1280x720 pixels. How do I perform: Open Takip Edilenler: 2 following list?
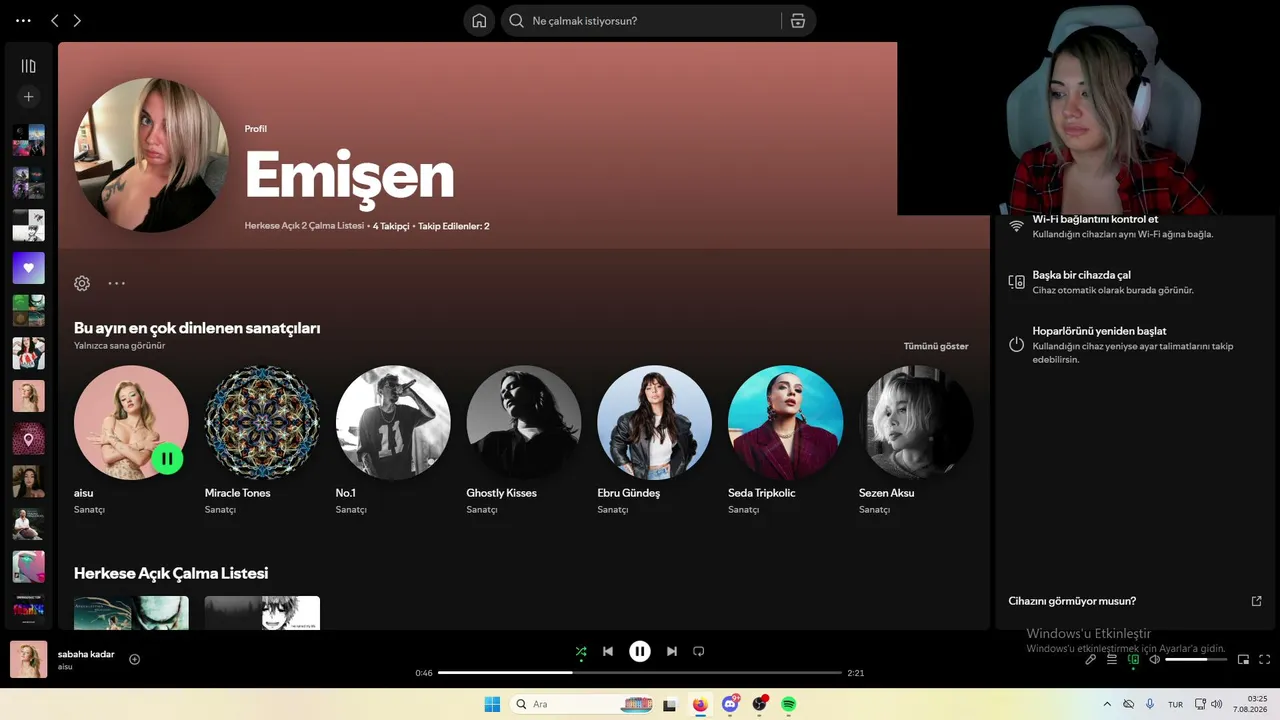454,226
